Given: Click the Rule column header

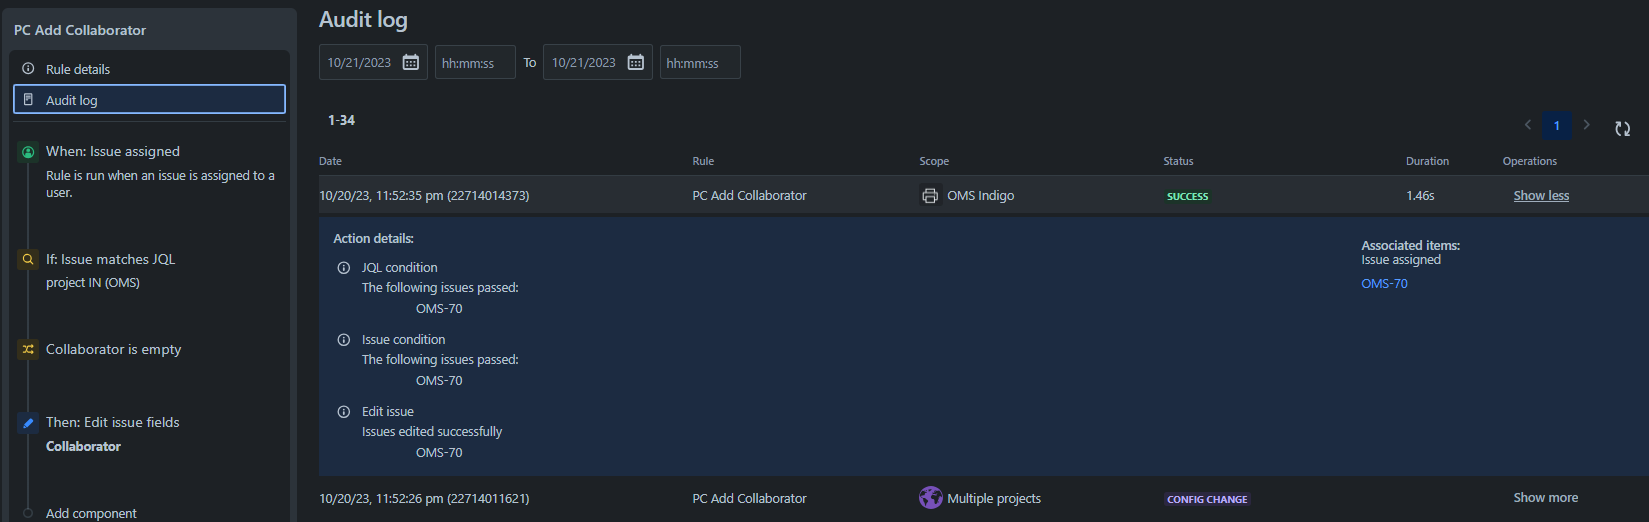Looking at the screenshot, I should pyautogui.click(x=703, y=161).
